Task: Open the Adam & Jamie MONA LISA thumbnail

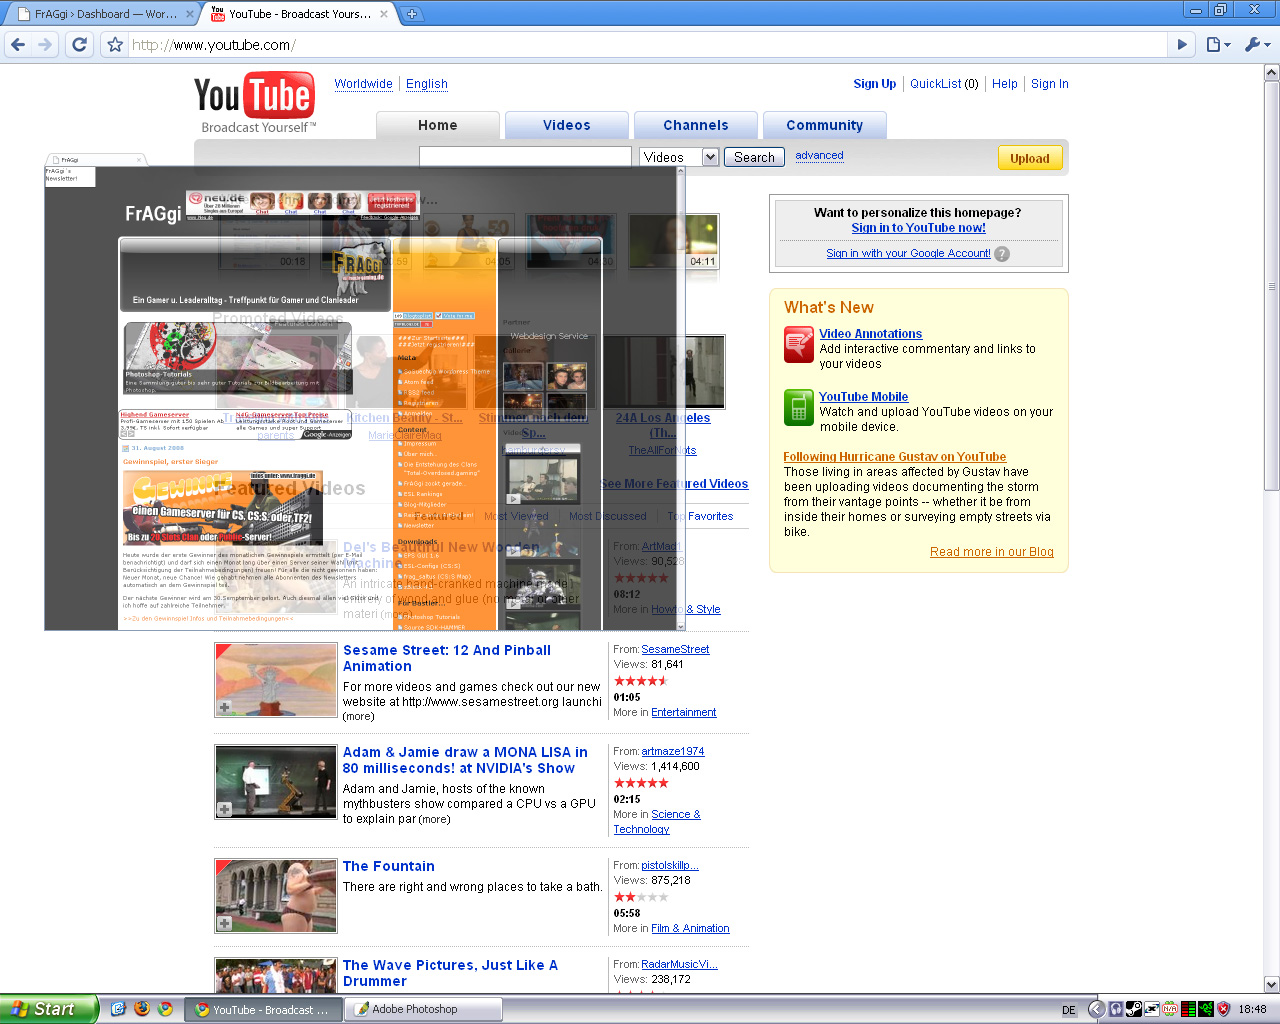Action: pyautogui.click(x=276, y=782)
